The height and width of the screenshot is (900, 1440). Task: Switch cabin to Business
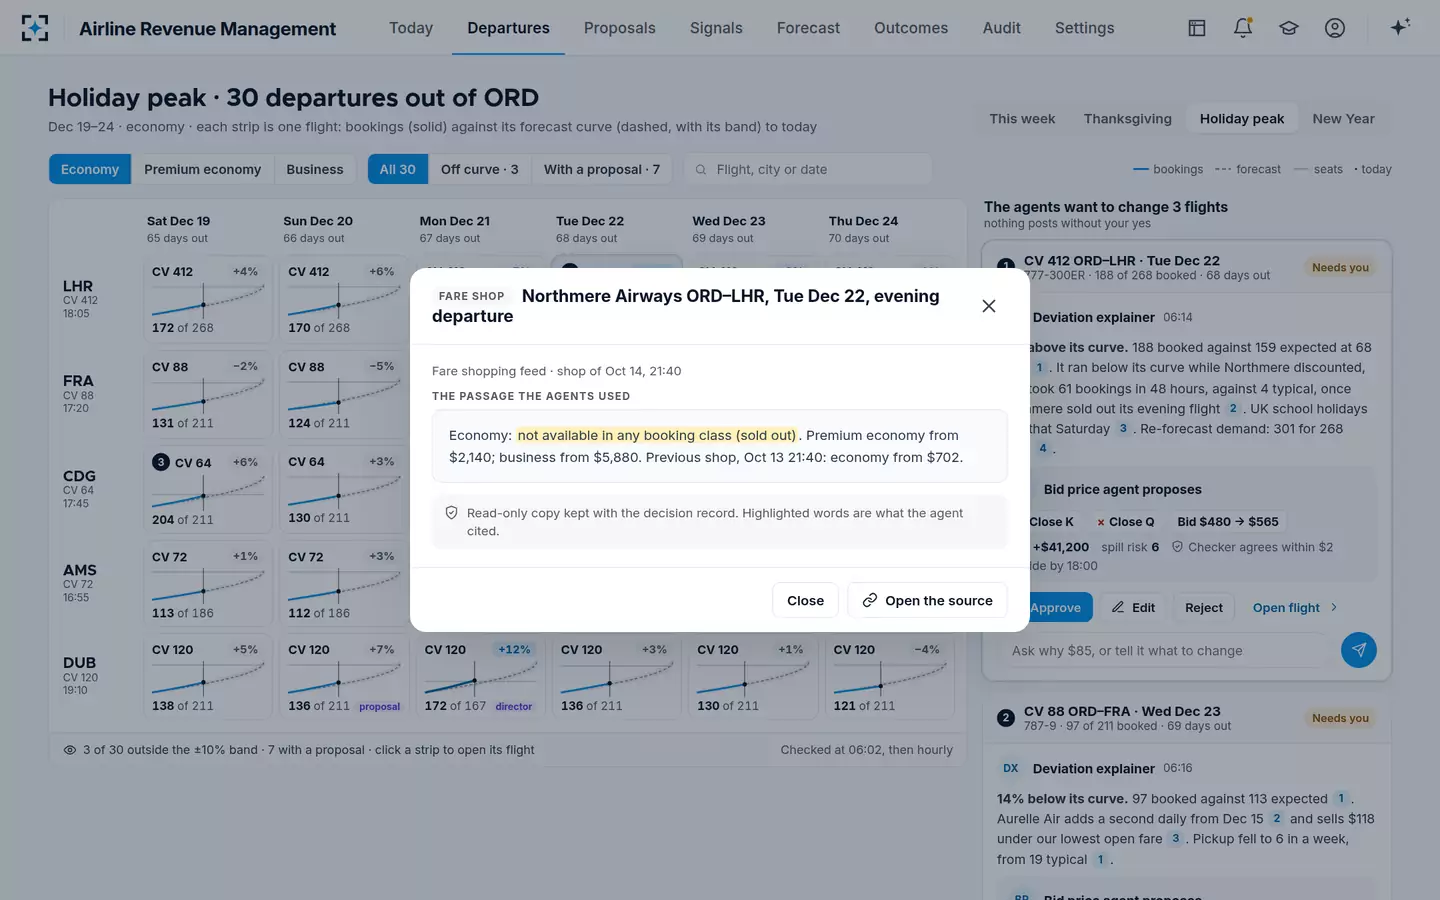click(315, 169)
